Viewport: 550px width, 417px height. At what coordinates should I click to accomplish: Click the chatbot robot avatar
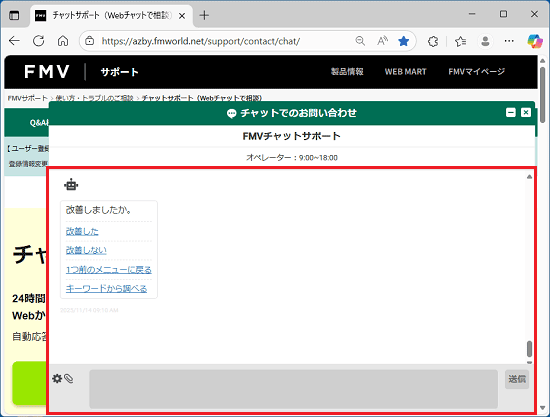pos(71,184)
